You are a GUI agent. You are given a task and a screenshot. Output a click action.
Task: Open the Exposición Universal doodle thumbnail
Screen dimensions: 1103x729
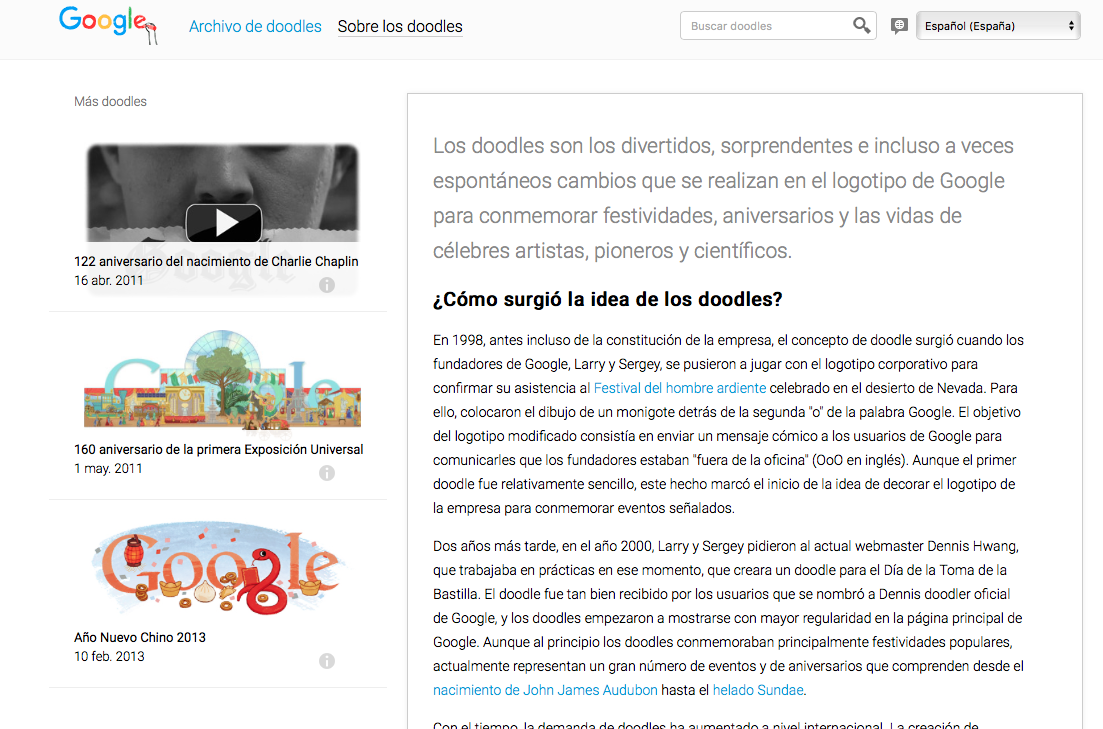[222, 382]
